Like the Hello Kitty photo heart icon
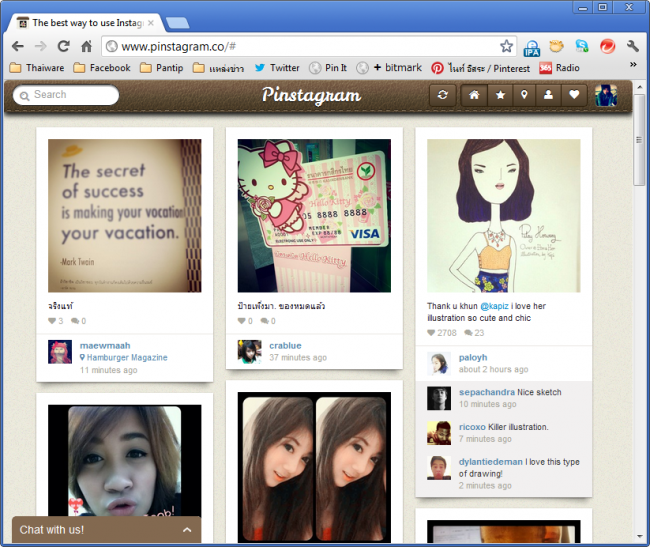This screenshot has height=547, width=650. click(x=241, y=321)
